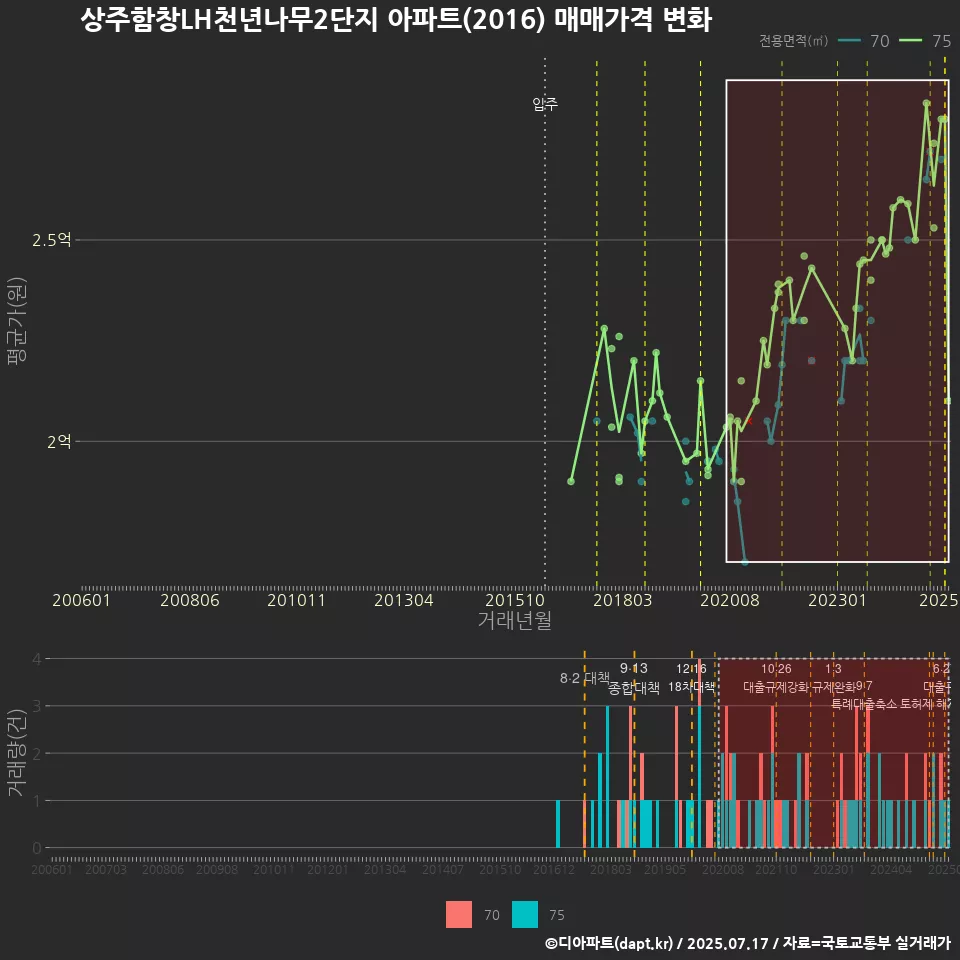Screen dimensions: 960x960
Task: Select the green 75 line legend swatch
Action: point(910,41)
